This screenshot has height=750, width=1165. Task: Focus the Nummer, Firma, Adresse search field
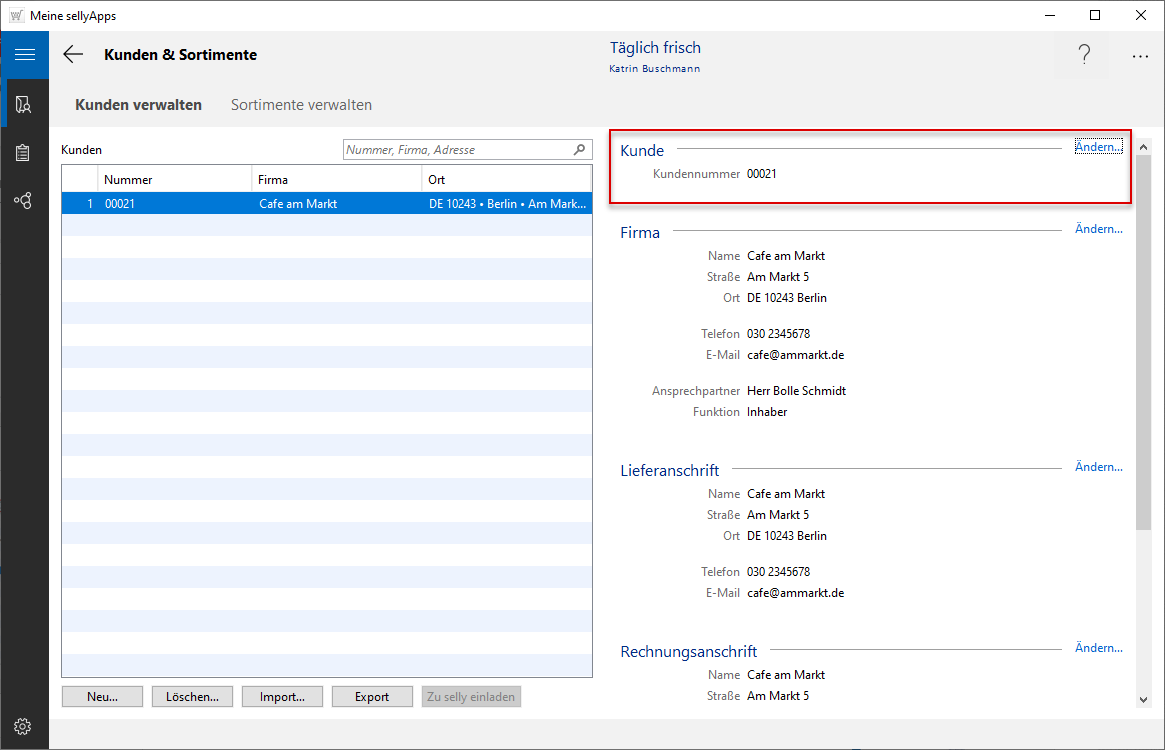pyautogui.click(x=457, y=150)
